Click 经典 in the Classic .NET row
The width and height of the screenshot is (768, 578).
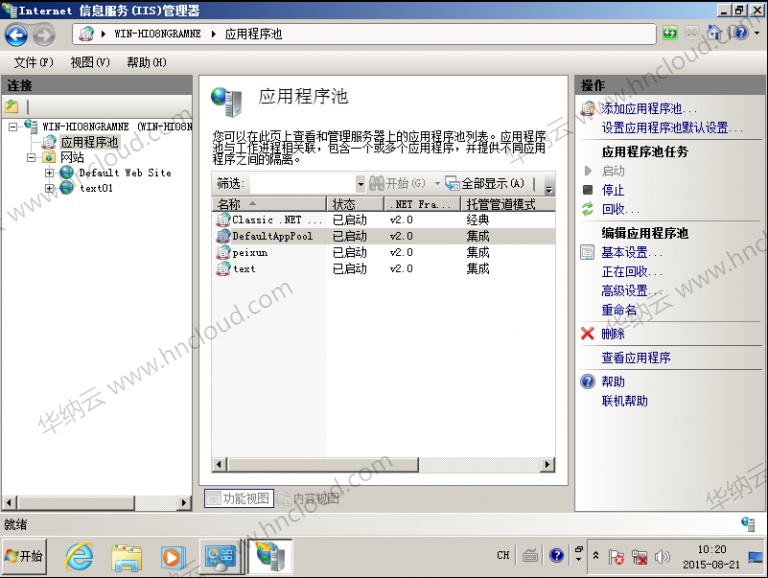pos(478,220)
